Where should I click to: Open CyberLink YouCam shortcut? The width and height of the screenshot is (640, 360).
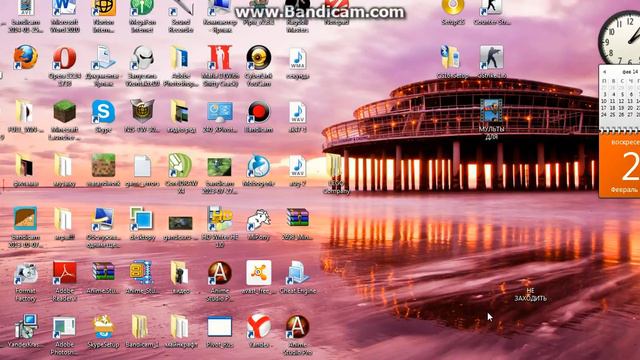point(258,58)
